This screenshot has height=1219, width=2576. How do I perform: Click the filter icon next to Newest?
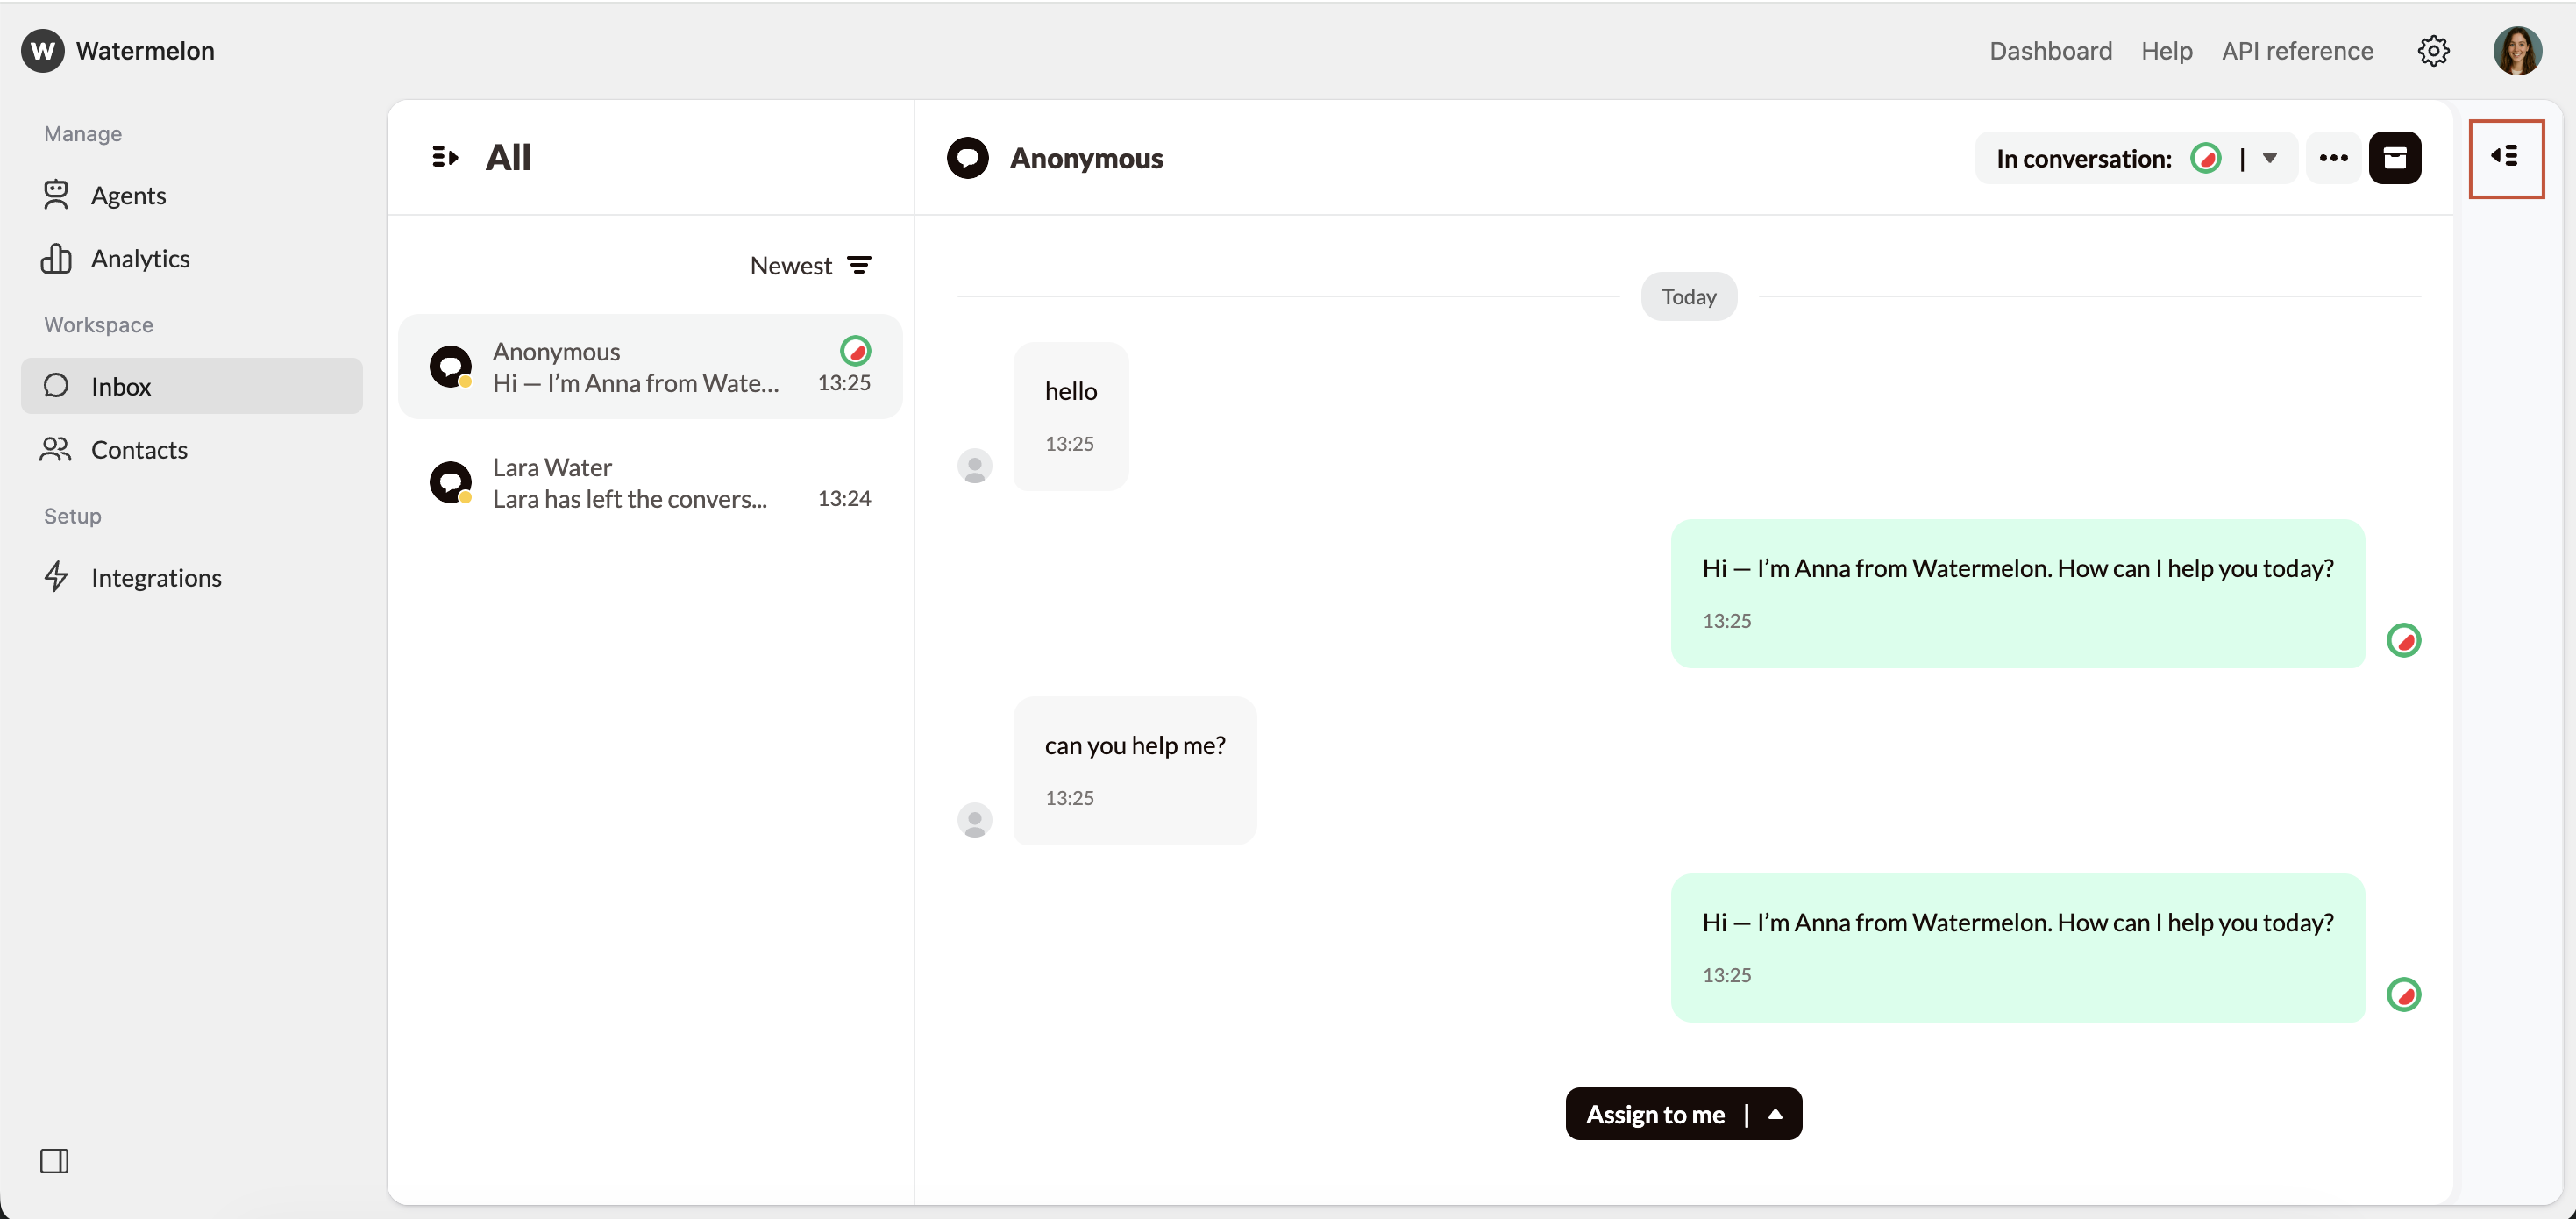861,264
